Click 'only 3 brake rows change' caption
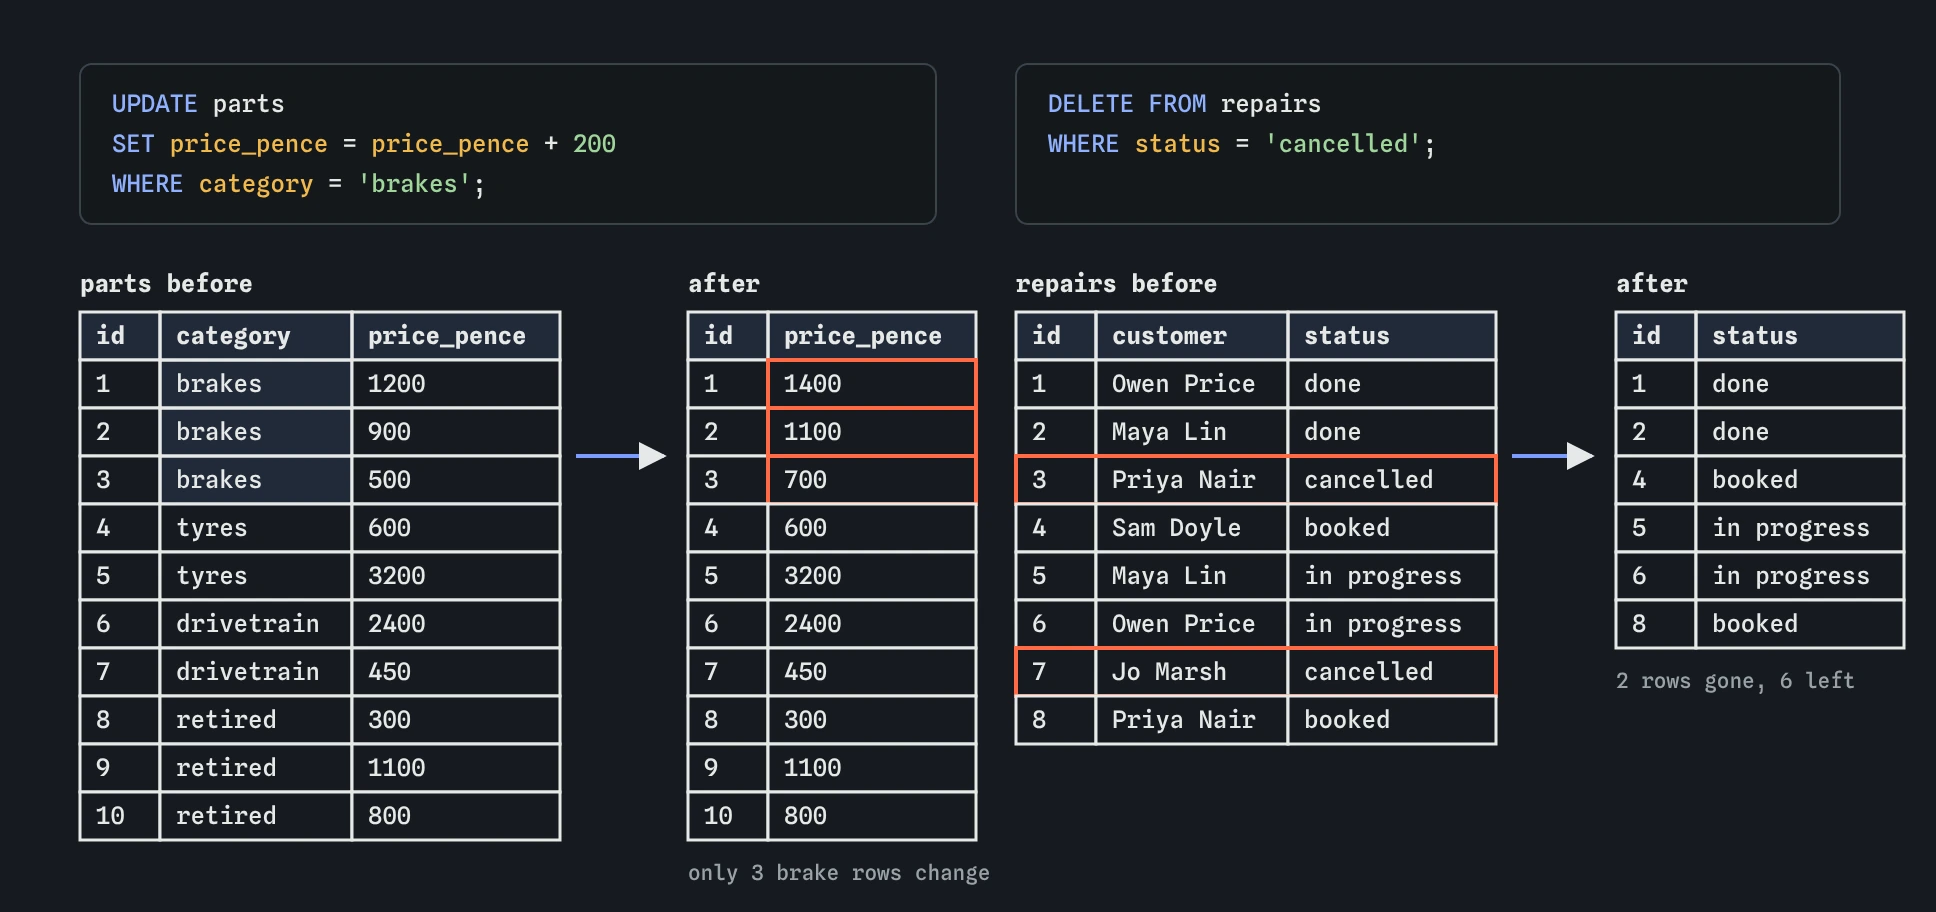This screenshot has width=1936, height=912. point(839,873)
